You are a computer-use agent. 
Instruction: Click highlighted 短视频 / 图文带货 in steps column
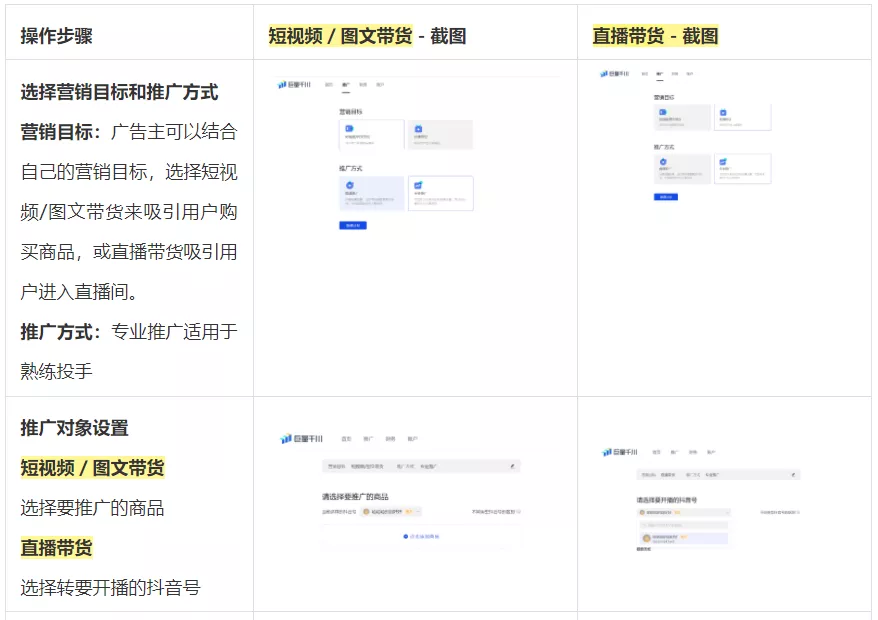tap(92, 468)
